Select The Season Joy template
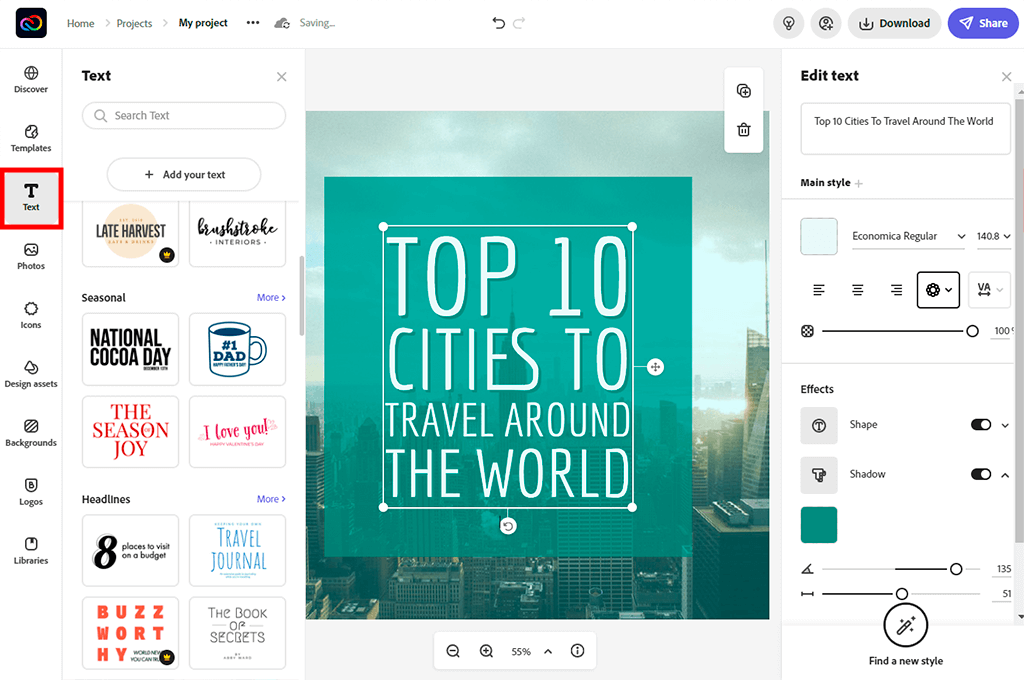 click(131, 432)
